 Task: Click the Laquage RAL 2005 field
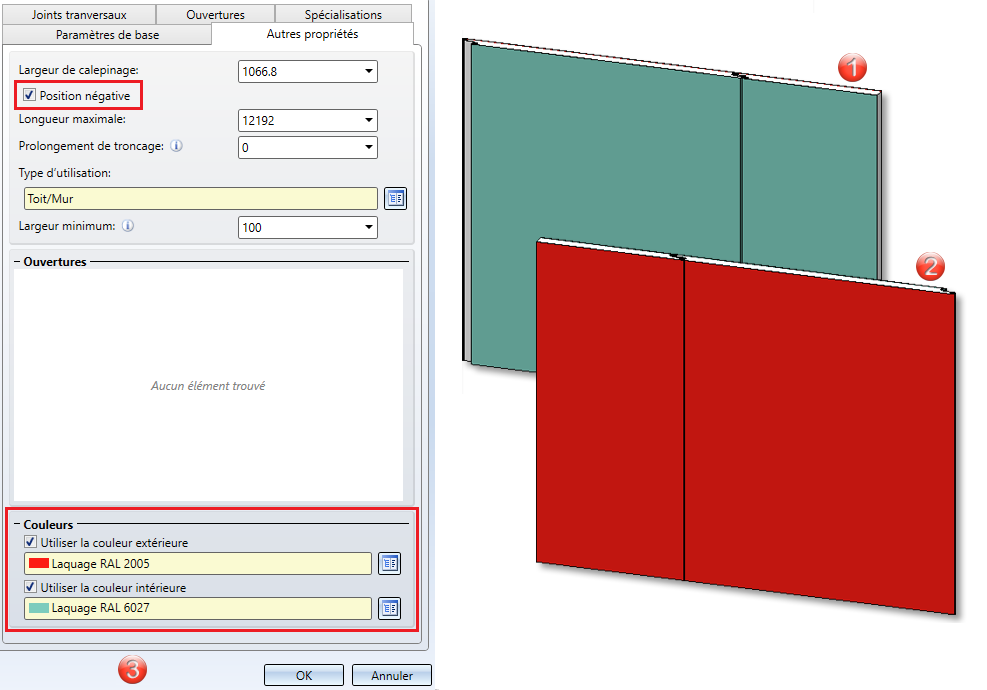click(x=198, y=563)
